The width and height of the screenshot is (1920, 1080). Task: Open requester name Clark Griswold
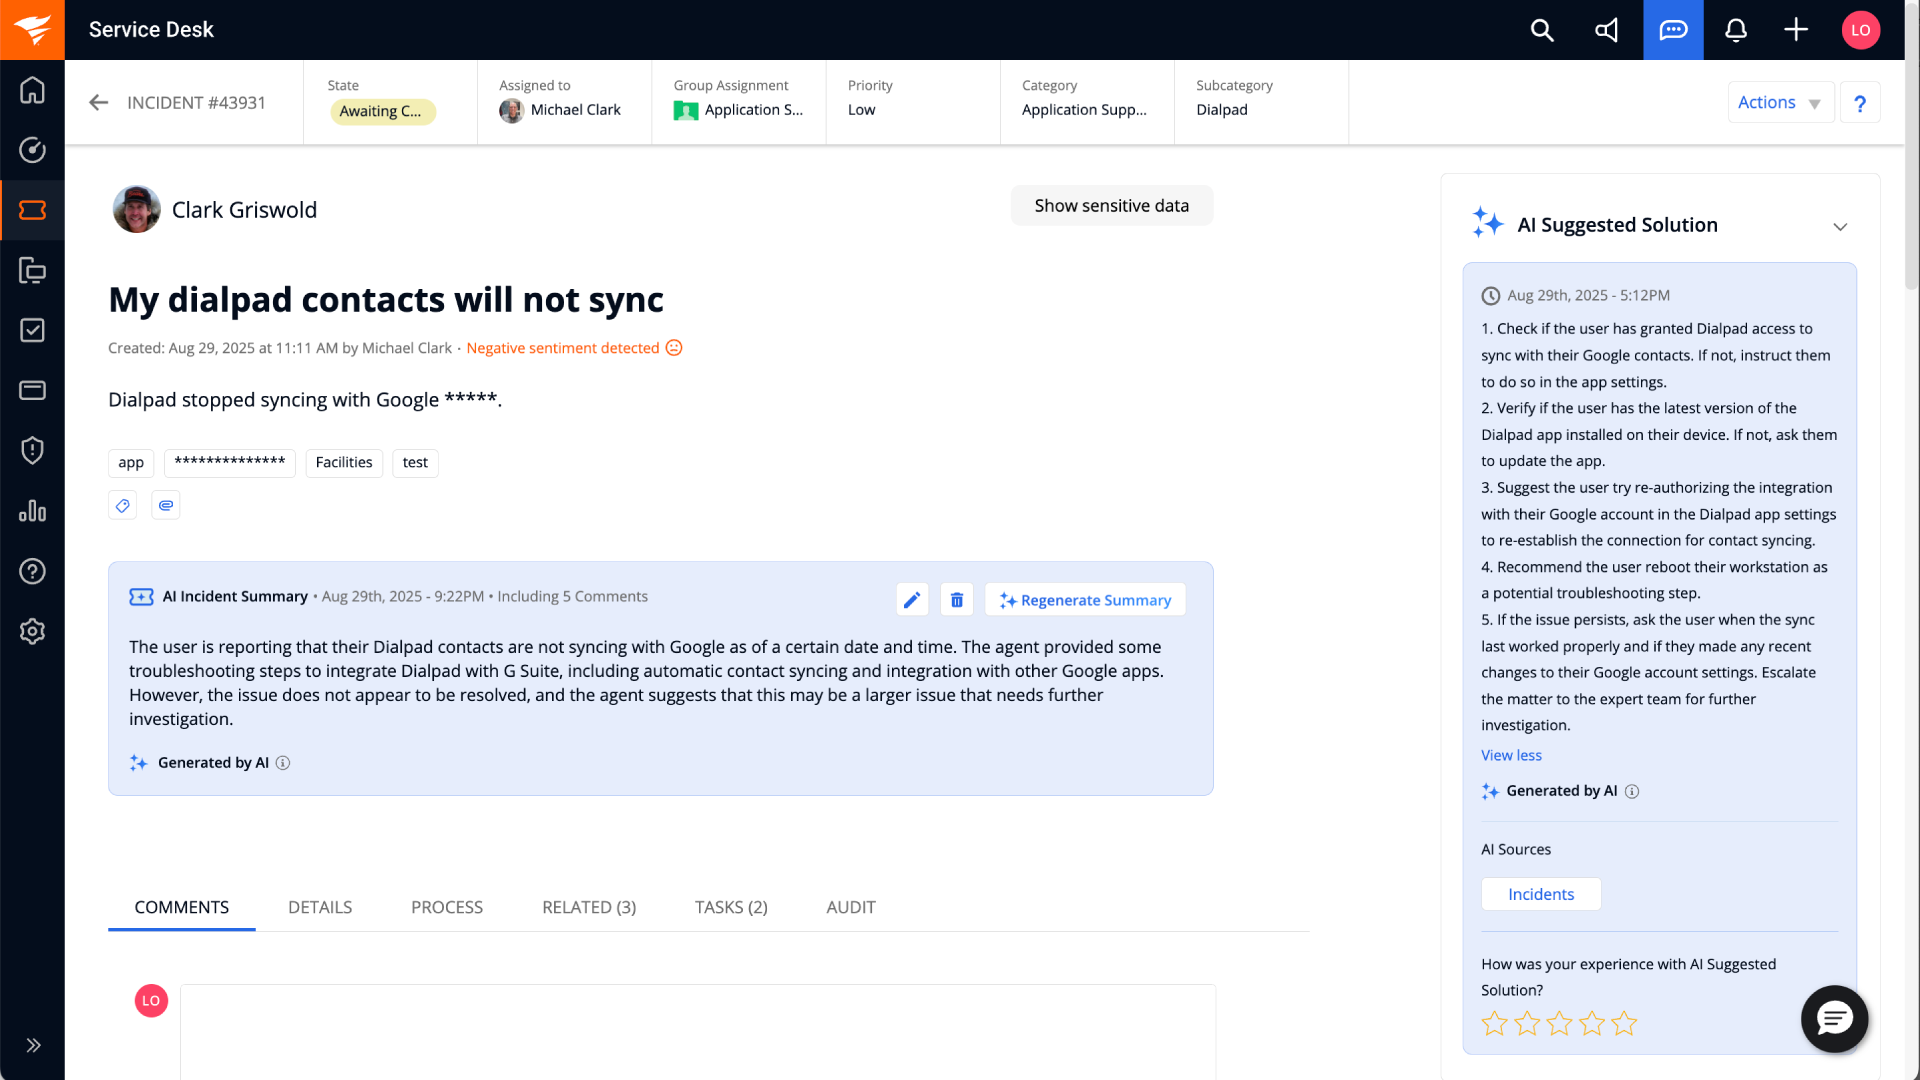(244, 210)
